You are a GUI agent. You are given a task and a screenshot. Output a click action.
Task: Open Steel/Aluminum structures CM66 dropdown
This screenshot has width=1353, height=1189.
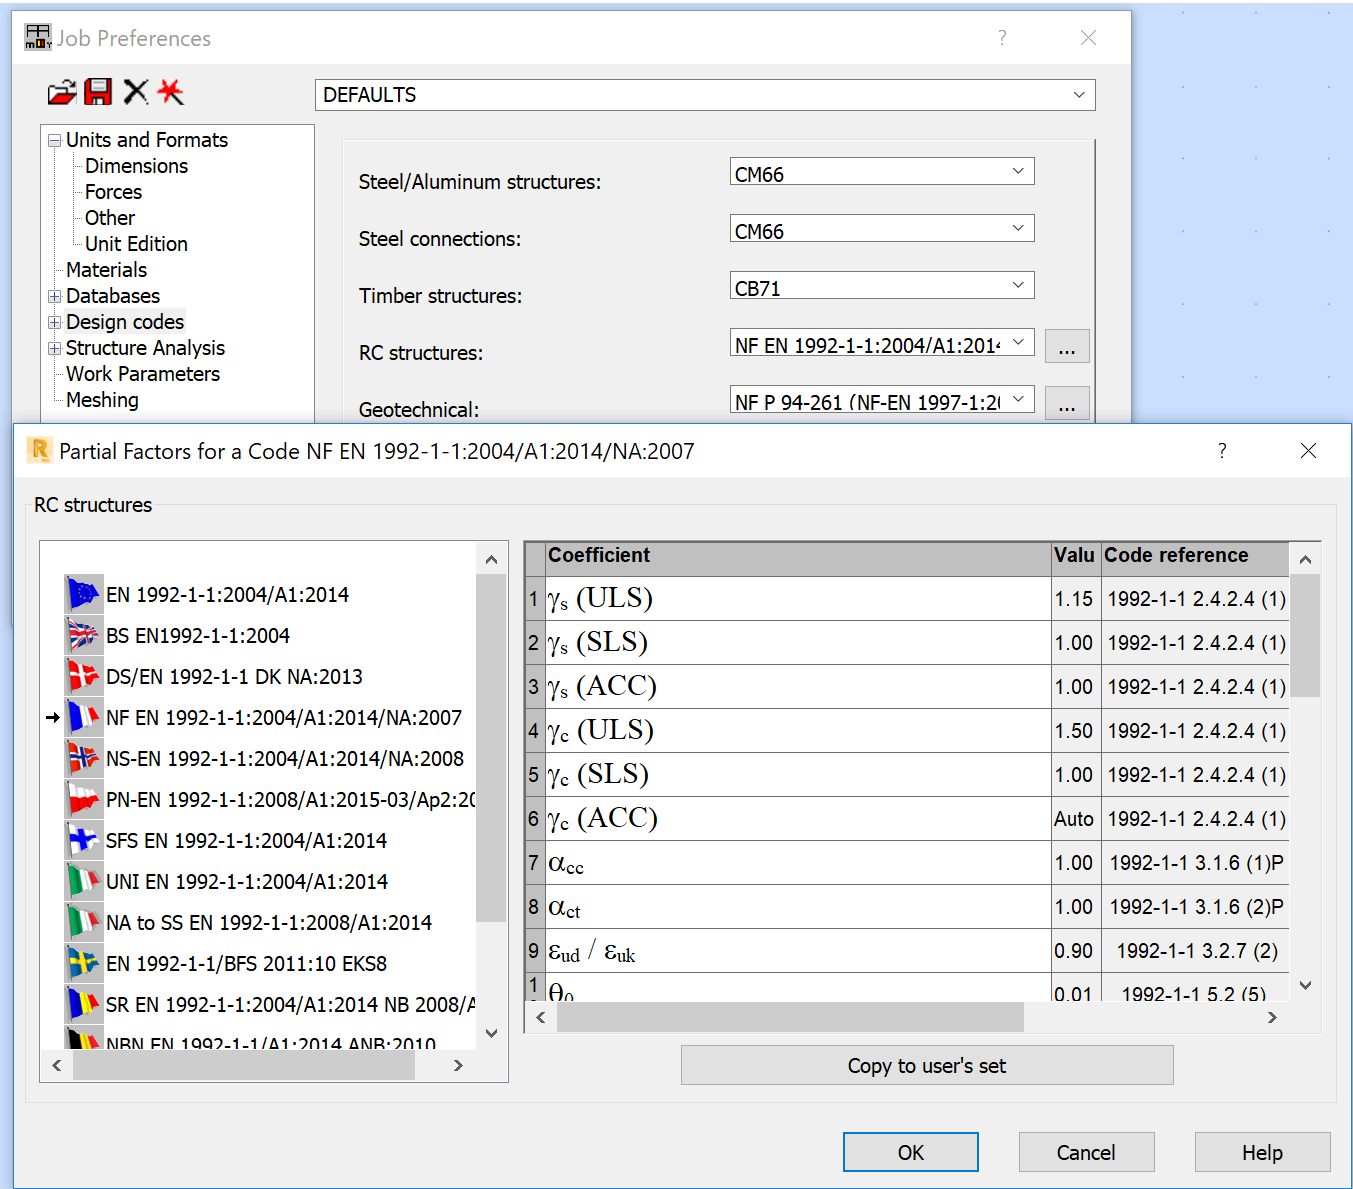1018,171
